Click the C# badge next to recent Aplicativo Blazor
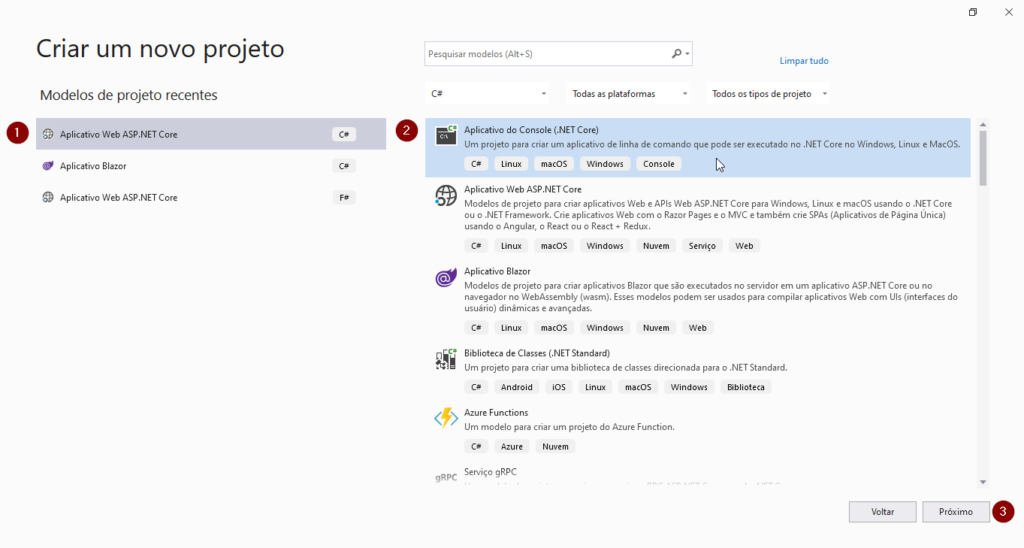The width and height of the screenshot is (1024, 548). [344, 166]
